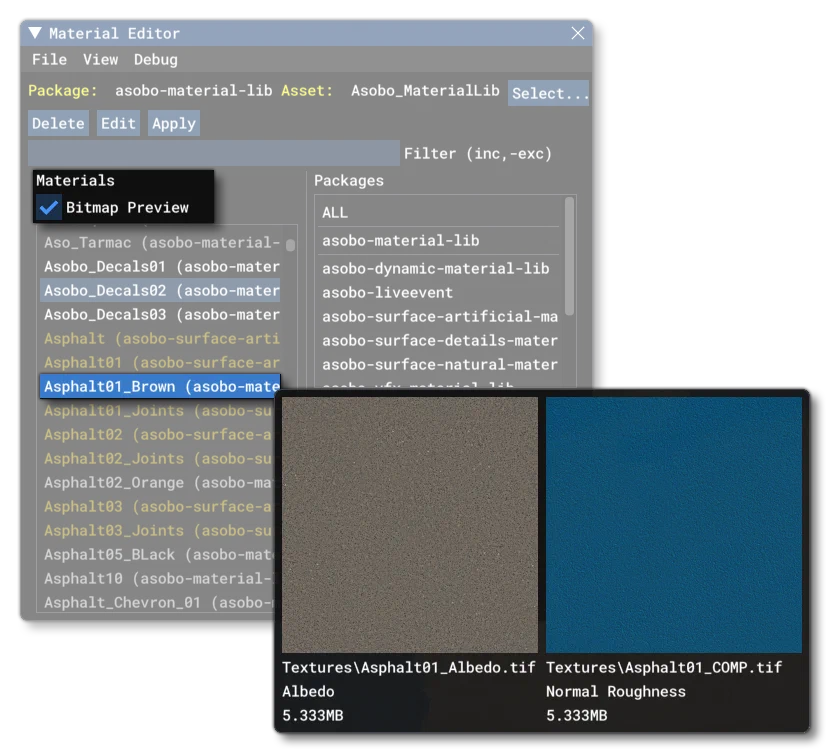Select Asphalt01 material row
Viewport: 830px width, 753px height.
161,362
